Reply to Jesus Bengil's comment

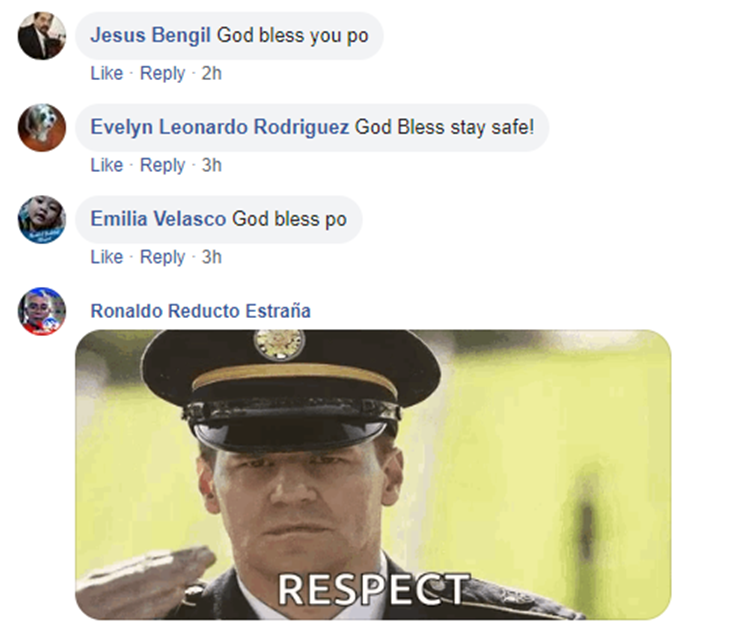[162, 74]
